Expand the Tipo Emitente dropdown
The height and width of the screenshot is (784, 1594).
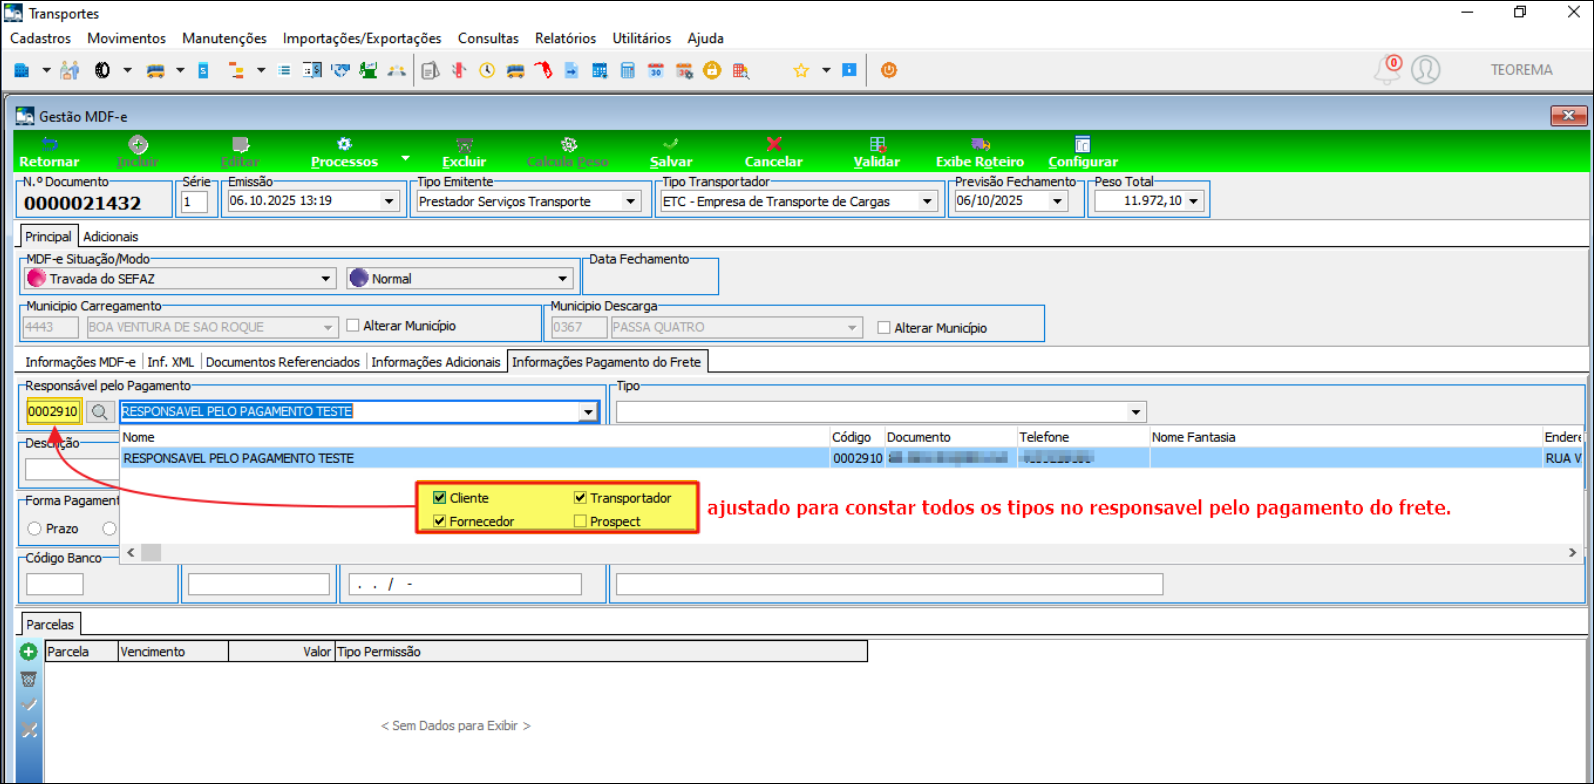tap(631, 202)
